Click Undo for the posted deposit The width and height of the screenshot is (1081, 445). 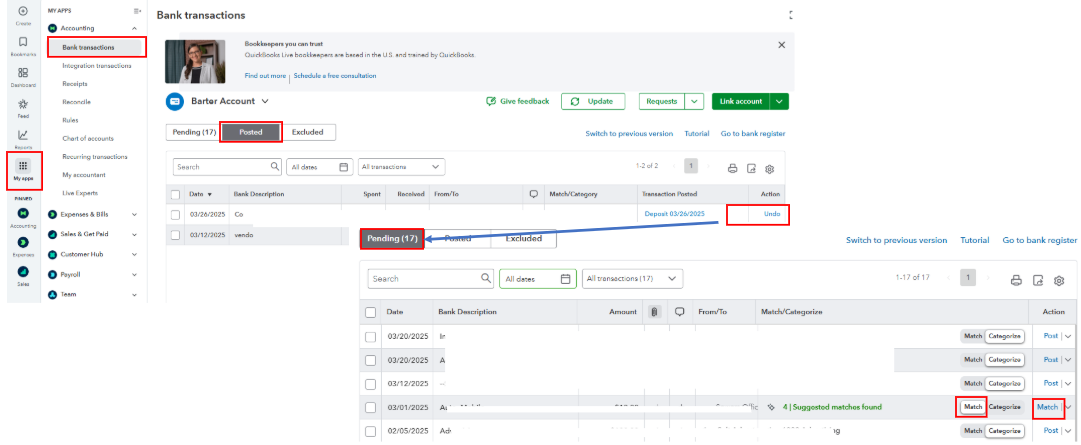pos(772,214)
